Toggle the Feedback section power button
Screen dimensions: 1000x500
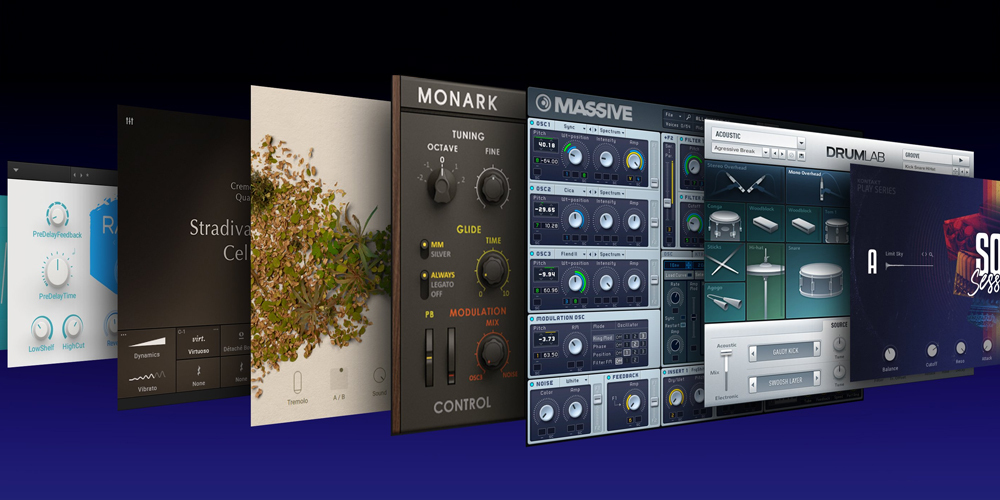(610, 378)
